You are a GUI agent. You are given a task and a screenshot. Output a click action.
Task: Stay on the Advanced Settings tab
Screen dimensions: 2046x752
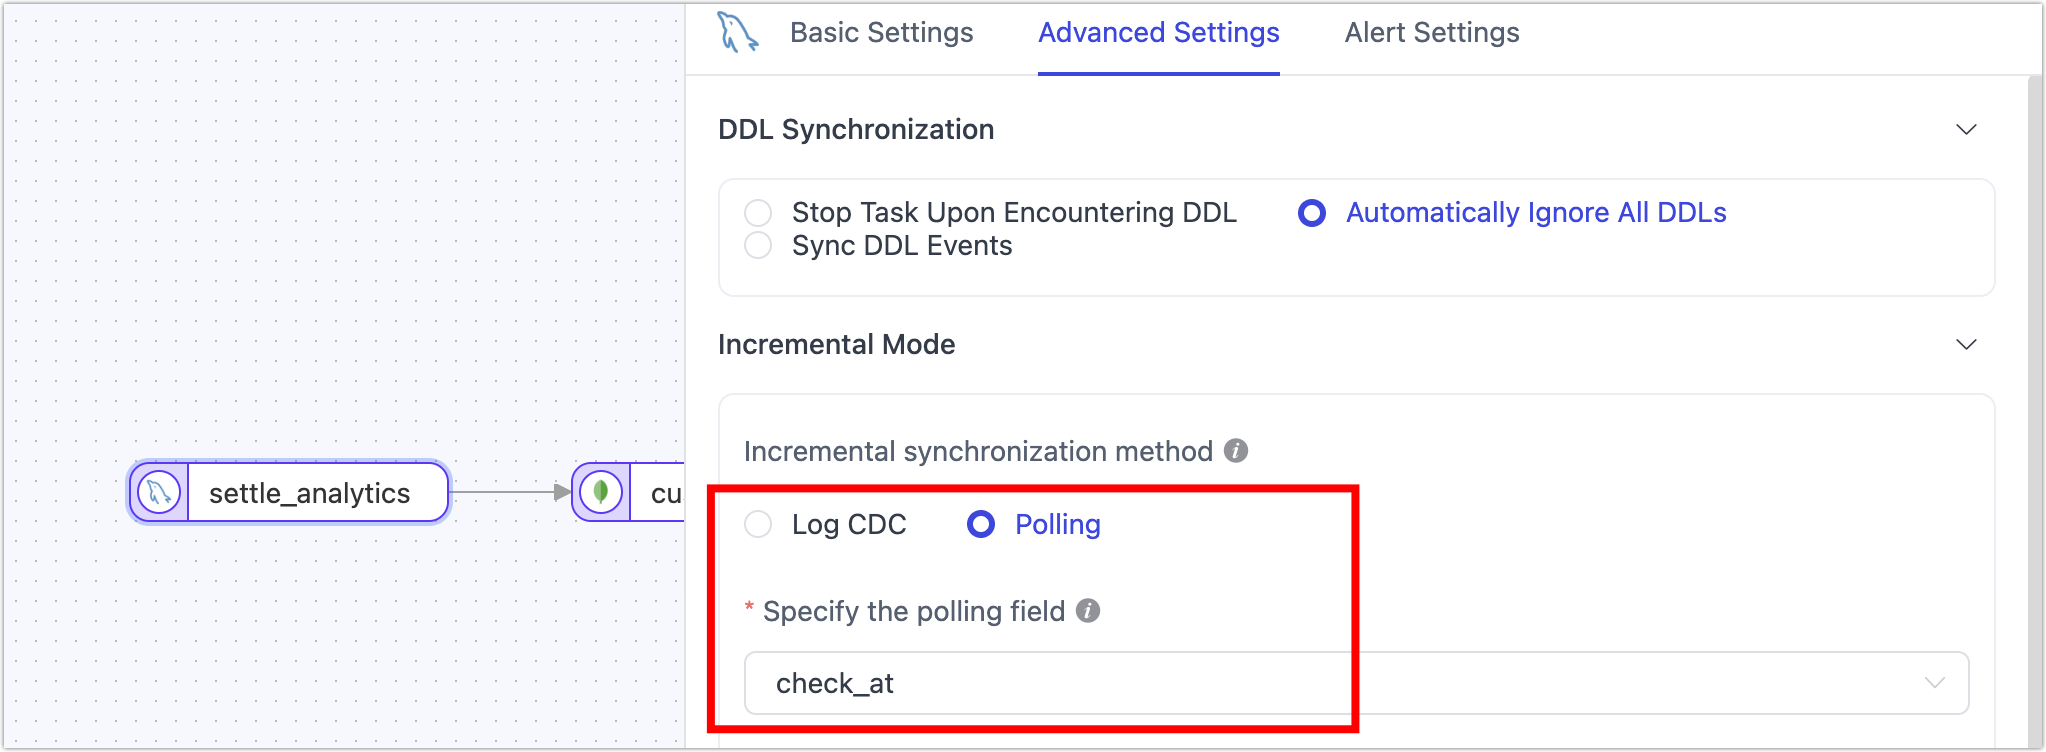click(1158, 32)
